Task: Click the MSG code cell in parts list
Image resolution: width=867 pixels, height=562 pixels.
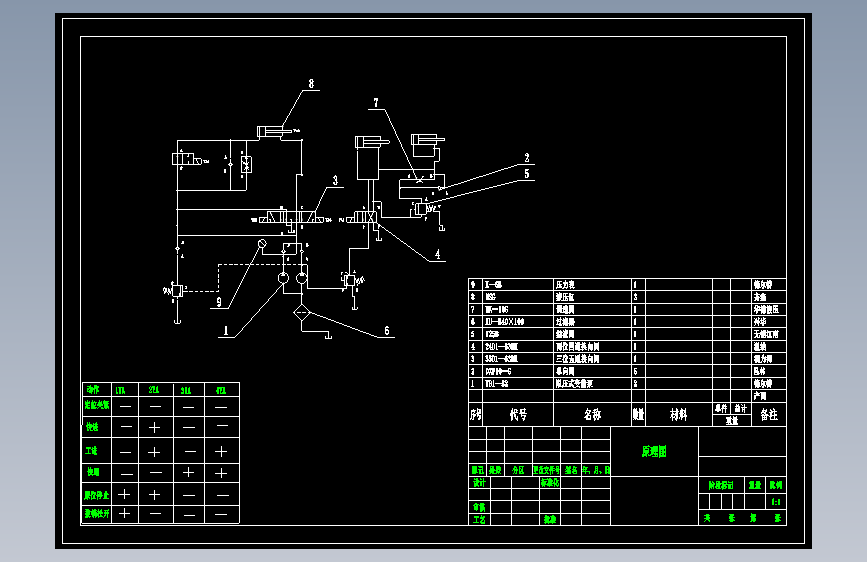Action: point(518,297)
